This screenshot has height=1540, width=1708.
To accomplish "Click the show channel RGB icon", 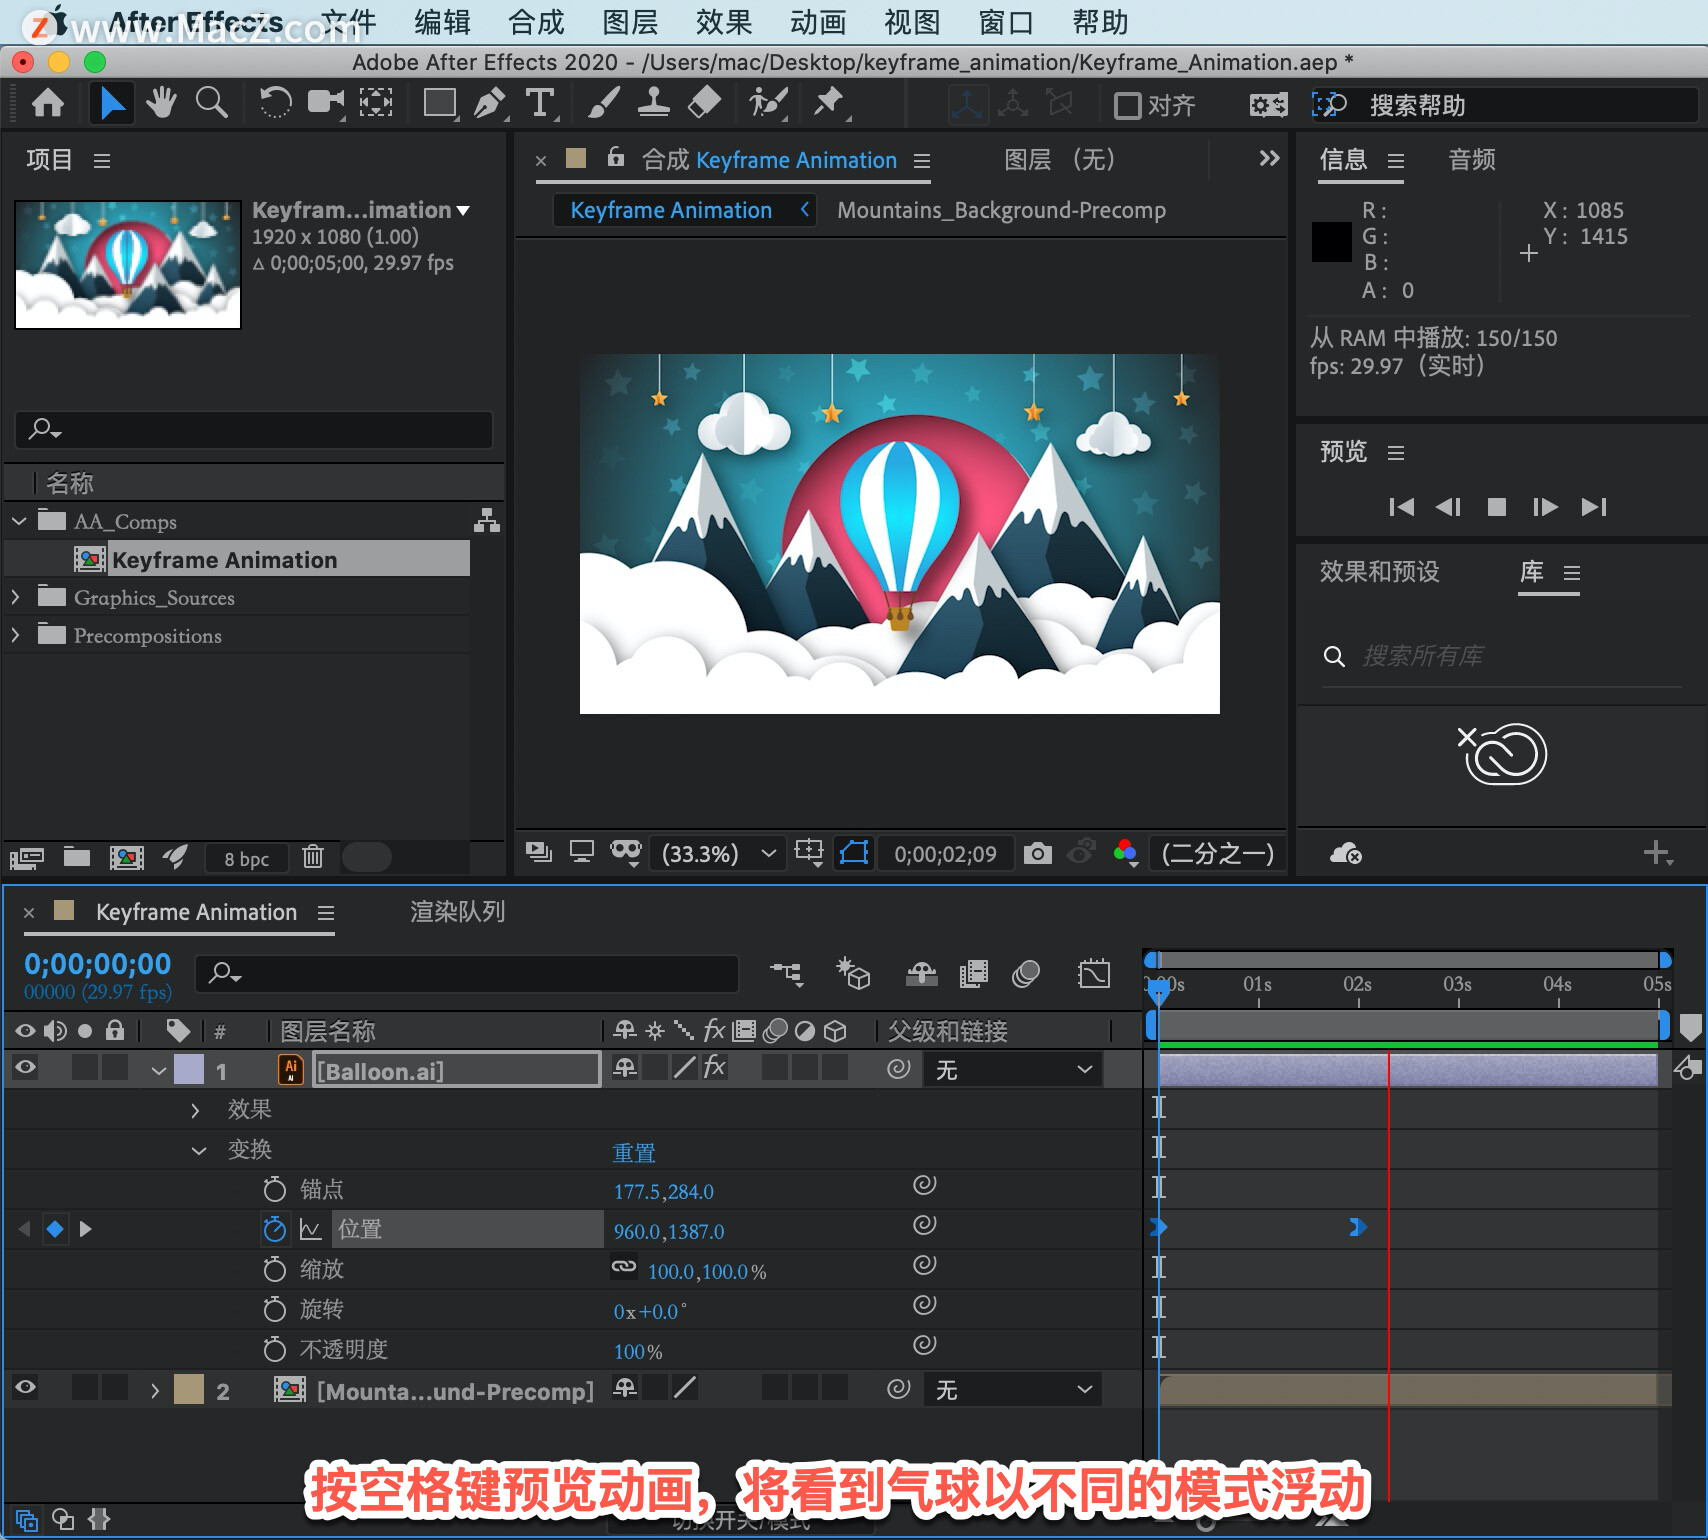I will point(1126,853).
